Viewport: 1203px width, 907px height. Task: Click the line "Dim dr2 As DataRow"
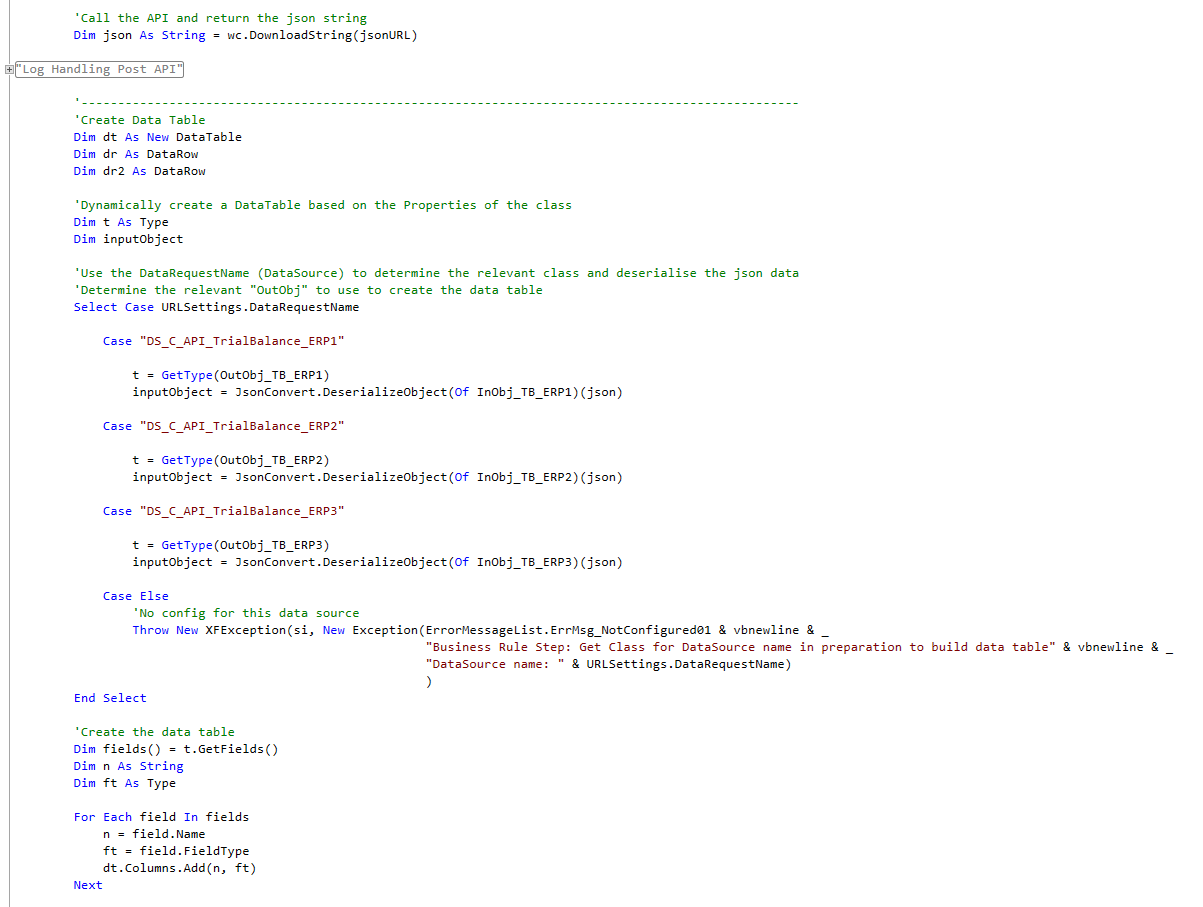[140, 171]
